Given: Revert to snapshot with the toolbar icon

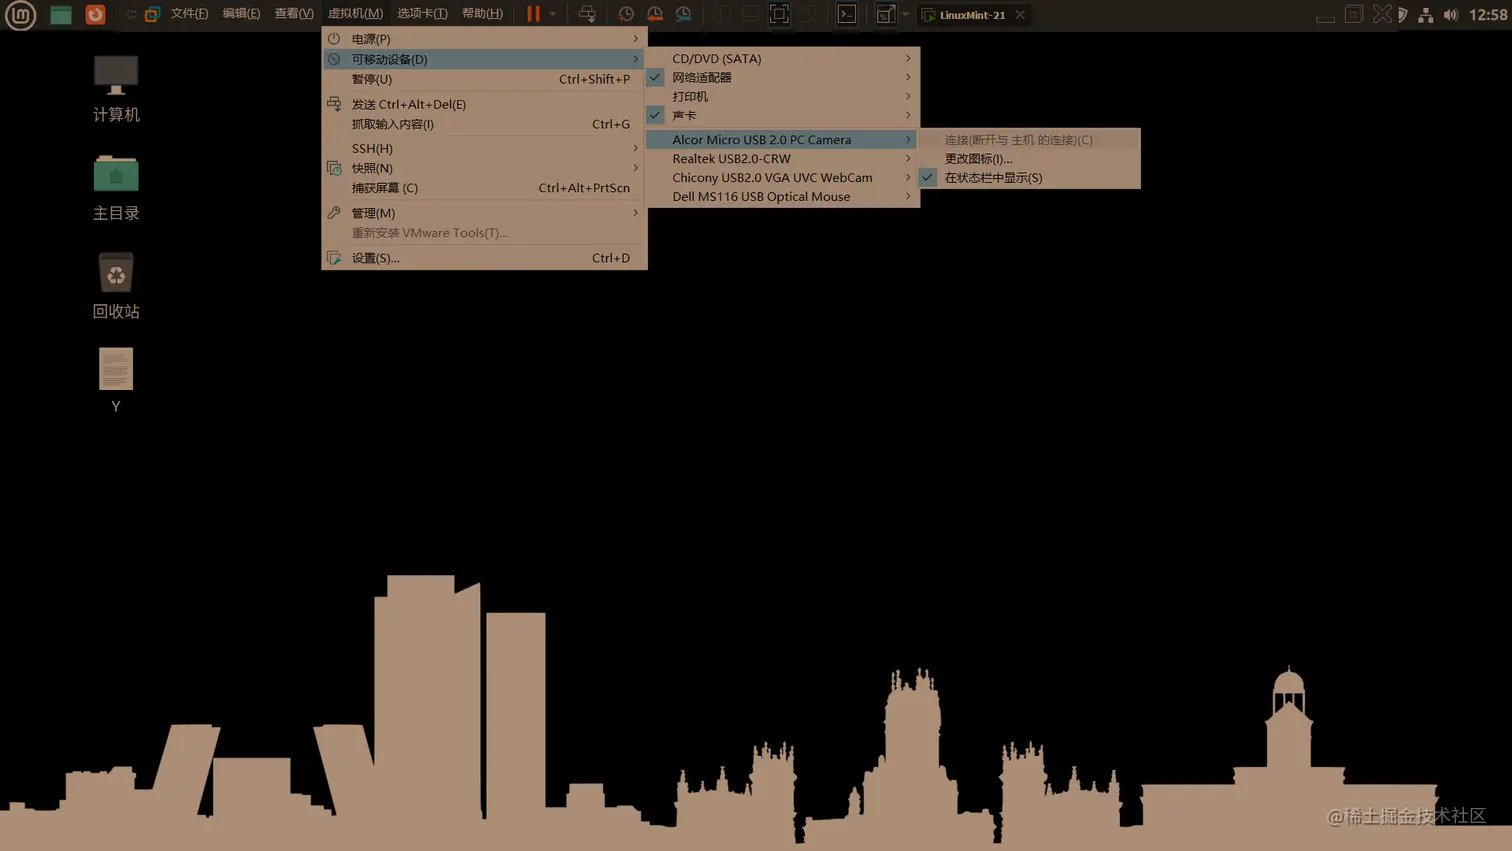Looking at the screenshot, I should pyautogui.click(x=653, y=14).
